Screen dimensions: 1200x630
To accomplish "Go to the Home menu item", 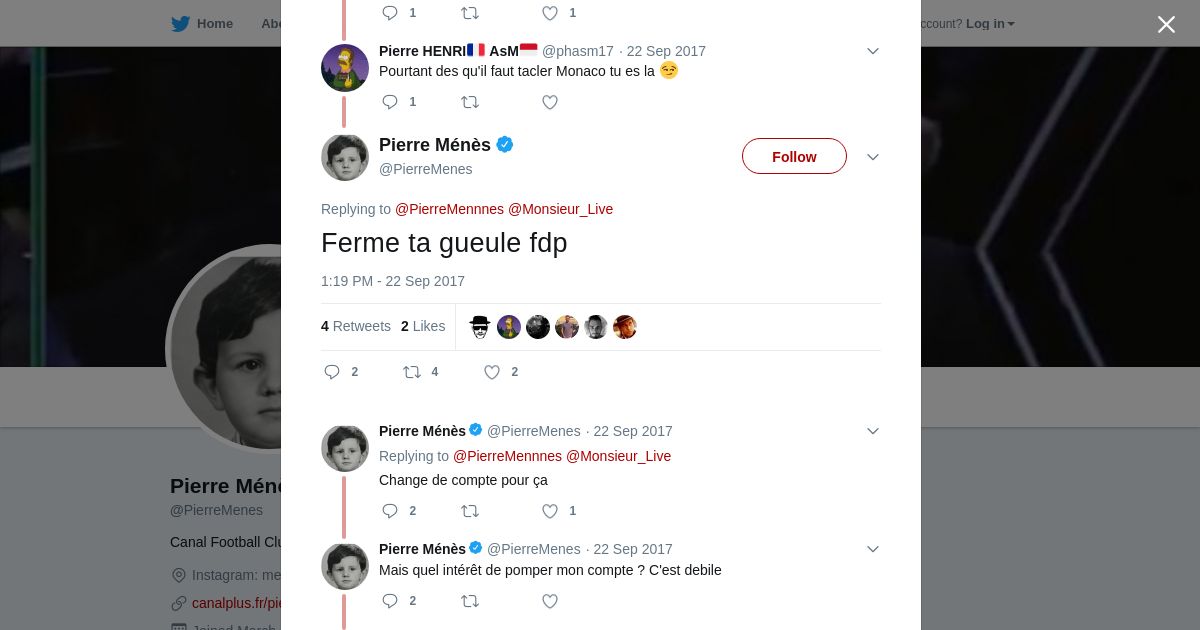I will click(214, 24).
